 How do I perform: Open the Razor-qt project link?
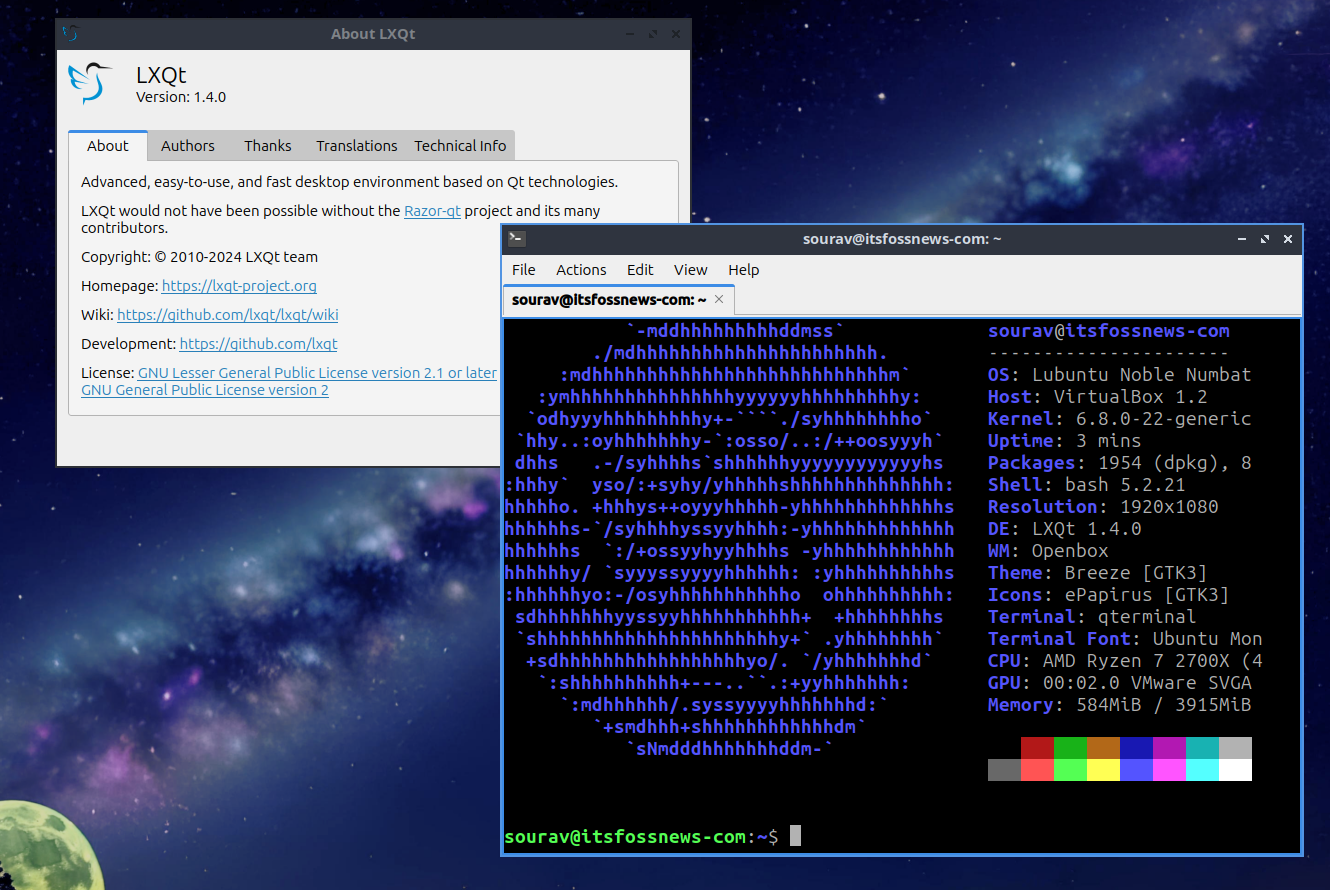(432, 211)
